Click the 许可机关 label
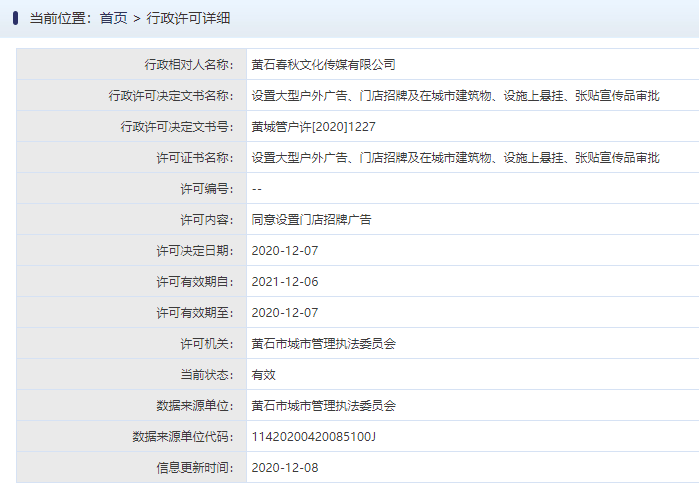 pyautogui.click(x=207, y=344)
